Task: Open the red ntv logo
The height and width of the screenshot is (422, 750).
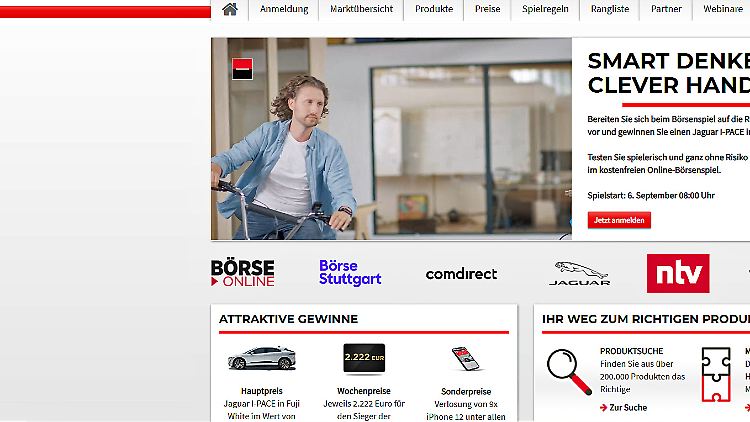Action: (678, 273)
